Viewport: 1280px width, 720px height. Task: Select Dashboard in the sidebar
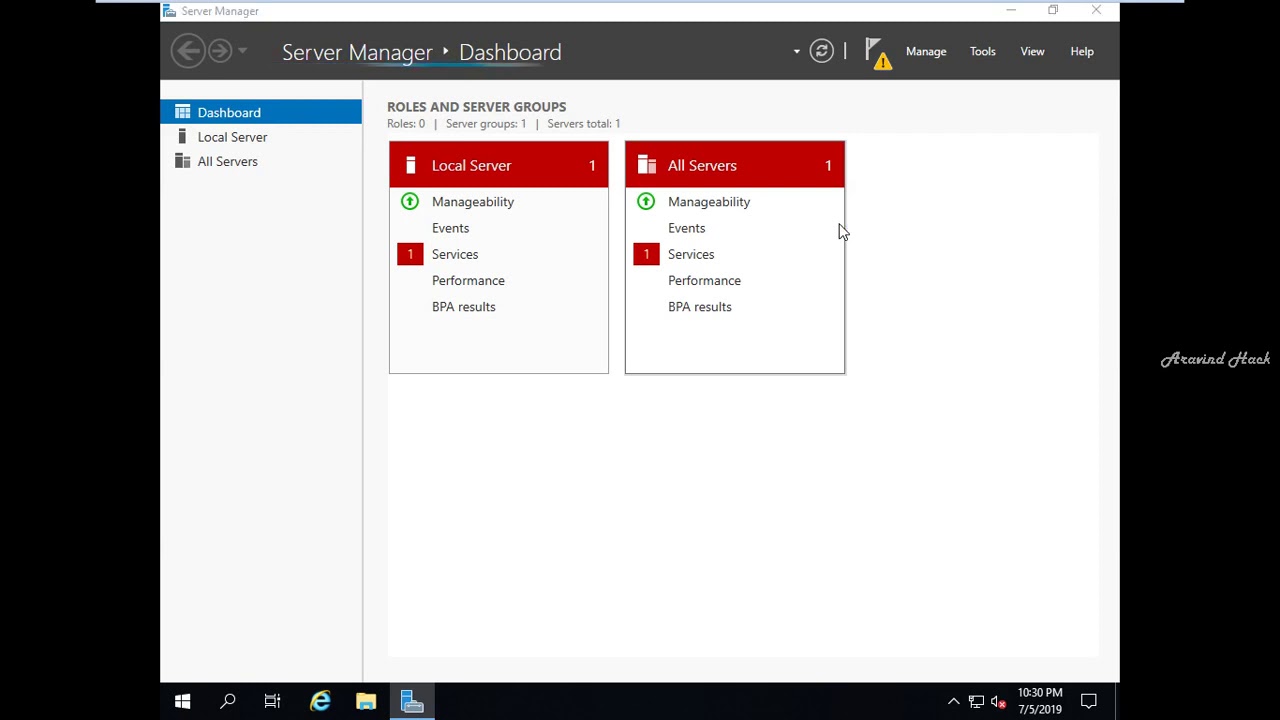tap(261, 112)
